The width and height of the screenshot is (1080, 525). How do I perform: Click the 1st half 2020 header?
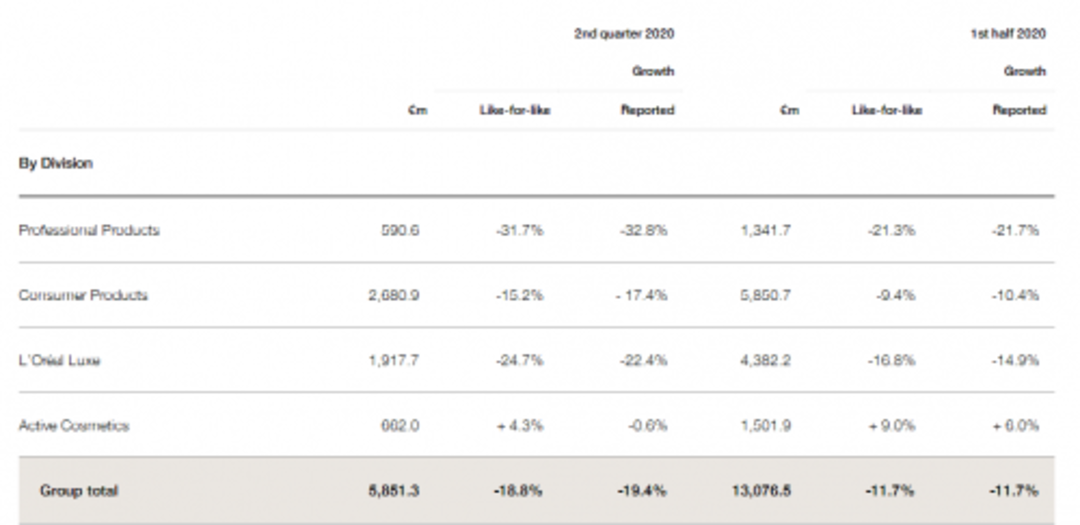1008,33
